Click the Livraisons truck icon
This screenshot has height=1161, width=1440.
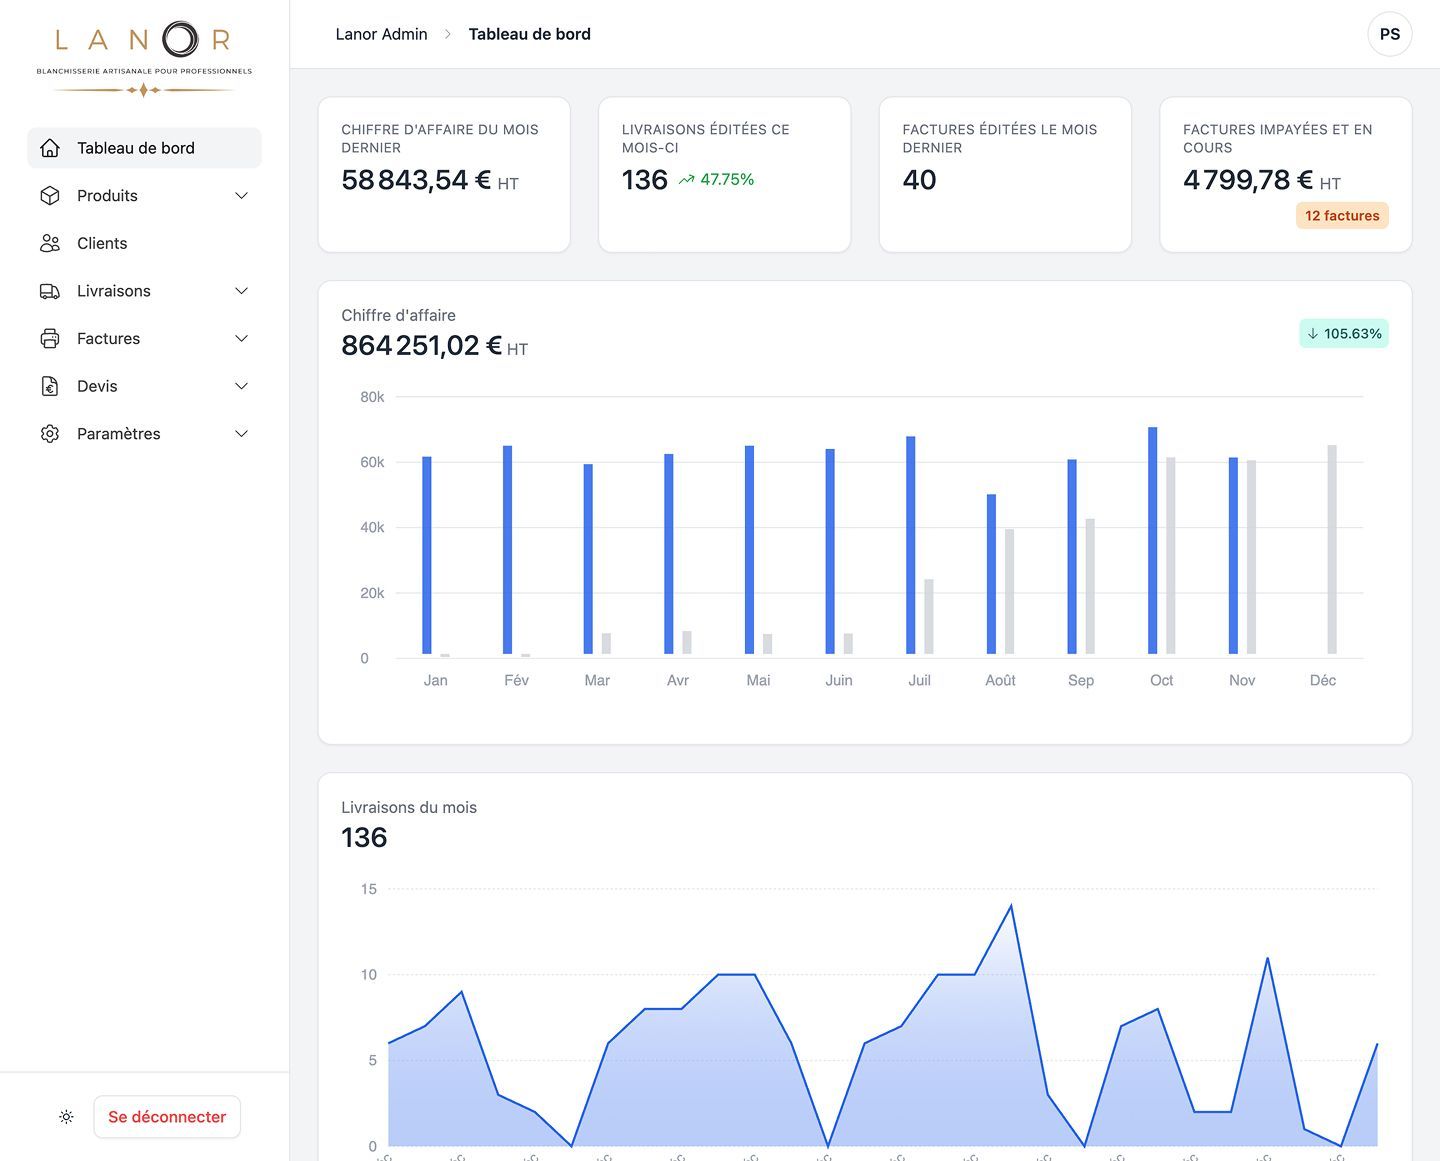(50, 291)
